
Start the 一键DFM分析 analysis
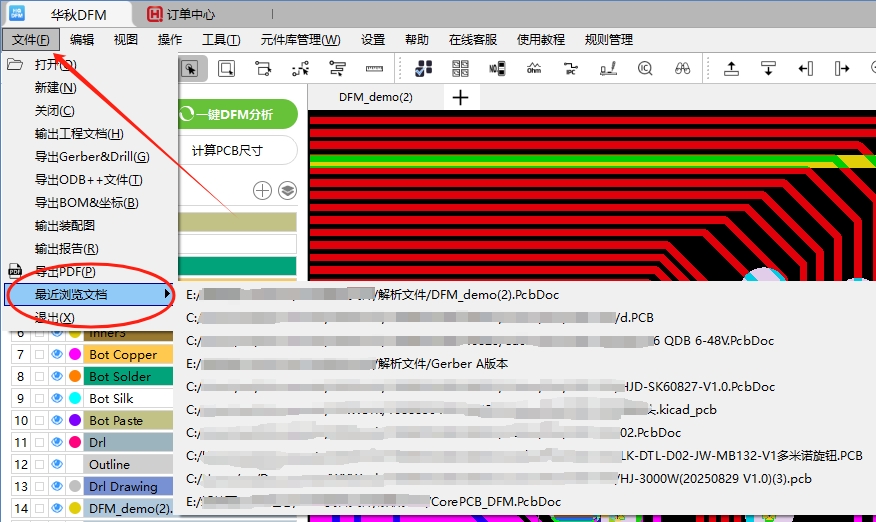pos(238,115)
